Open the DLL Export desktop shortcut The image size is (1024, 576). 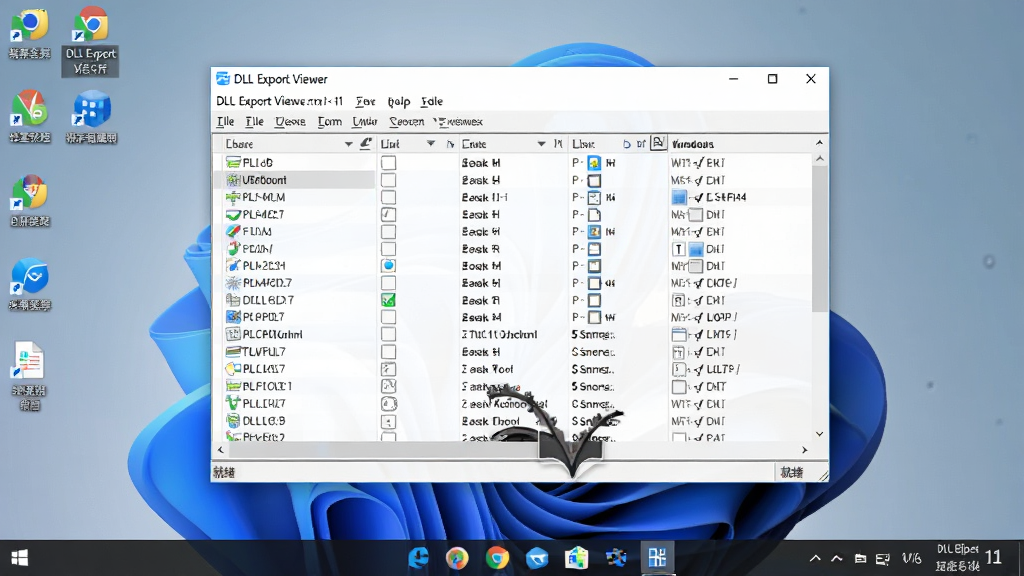[90, 40]
